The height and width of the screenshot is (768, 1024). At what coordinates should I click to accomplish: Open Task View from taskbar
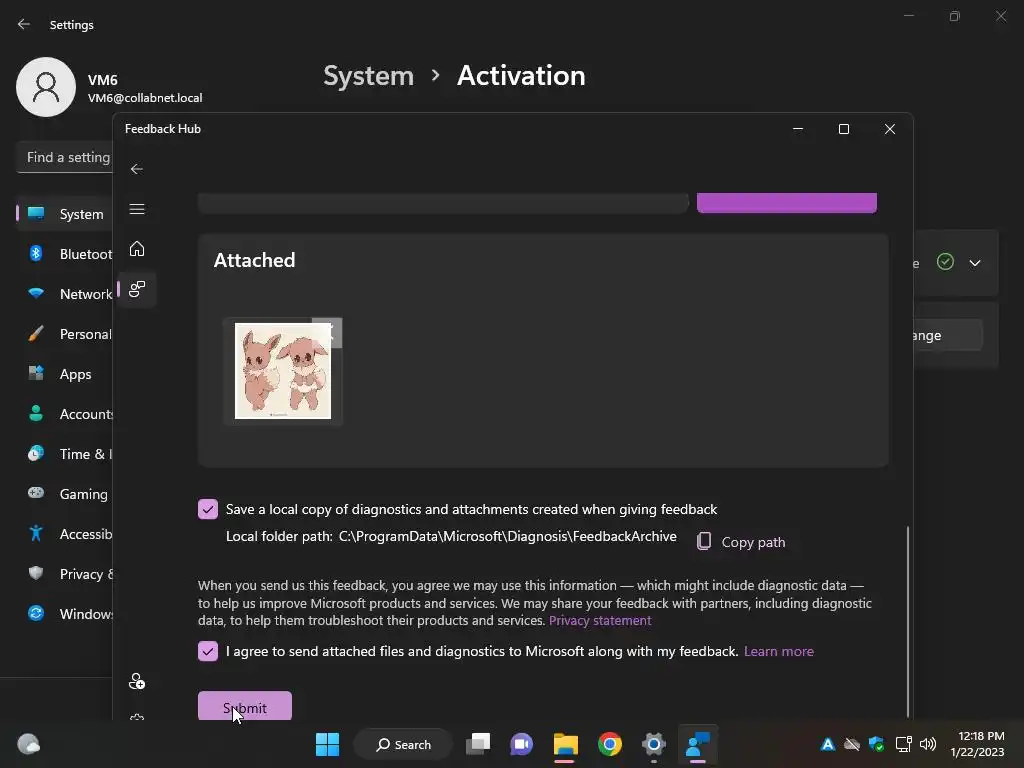(478, 744)
